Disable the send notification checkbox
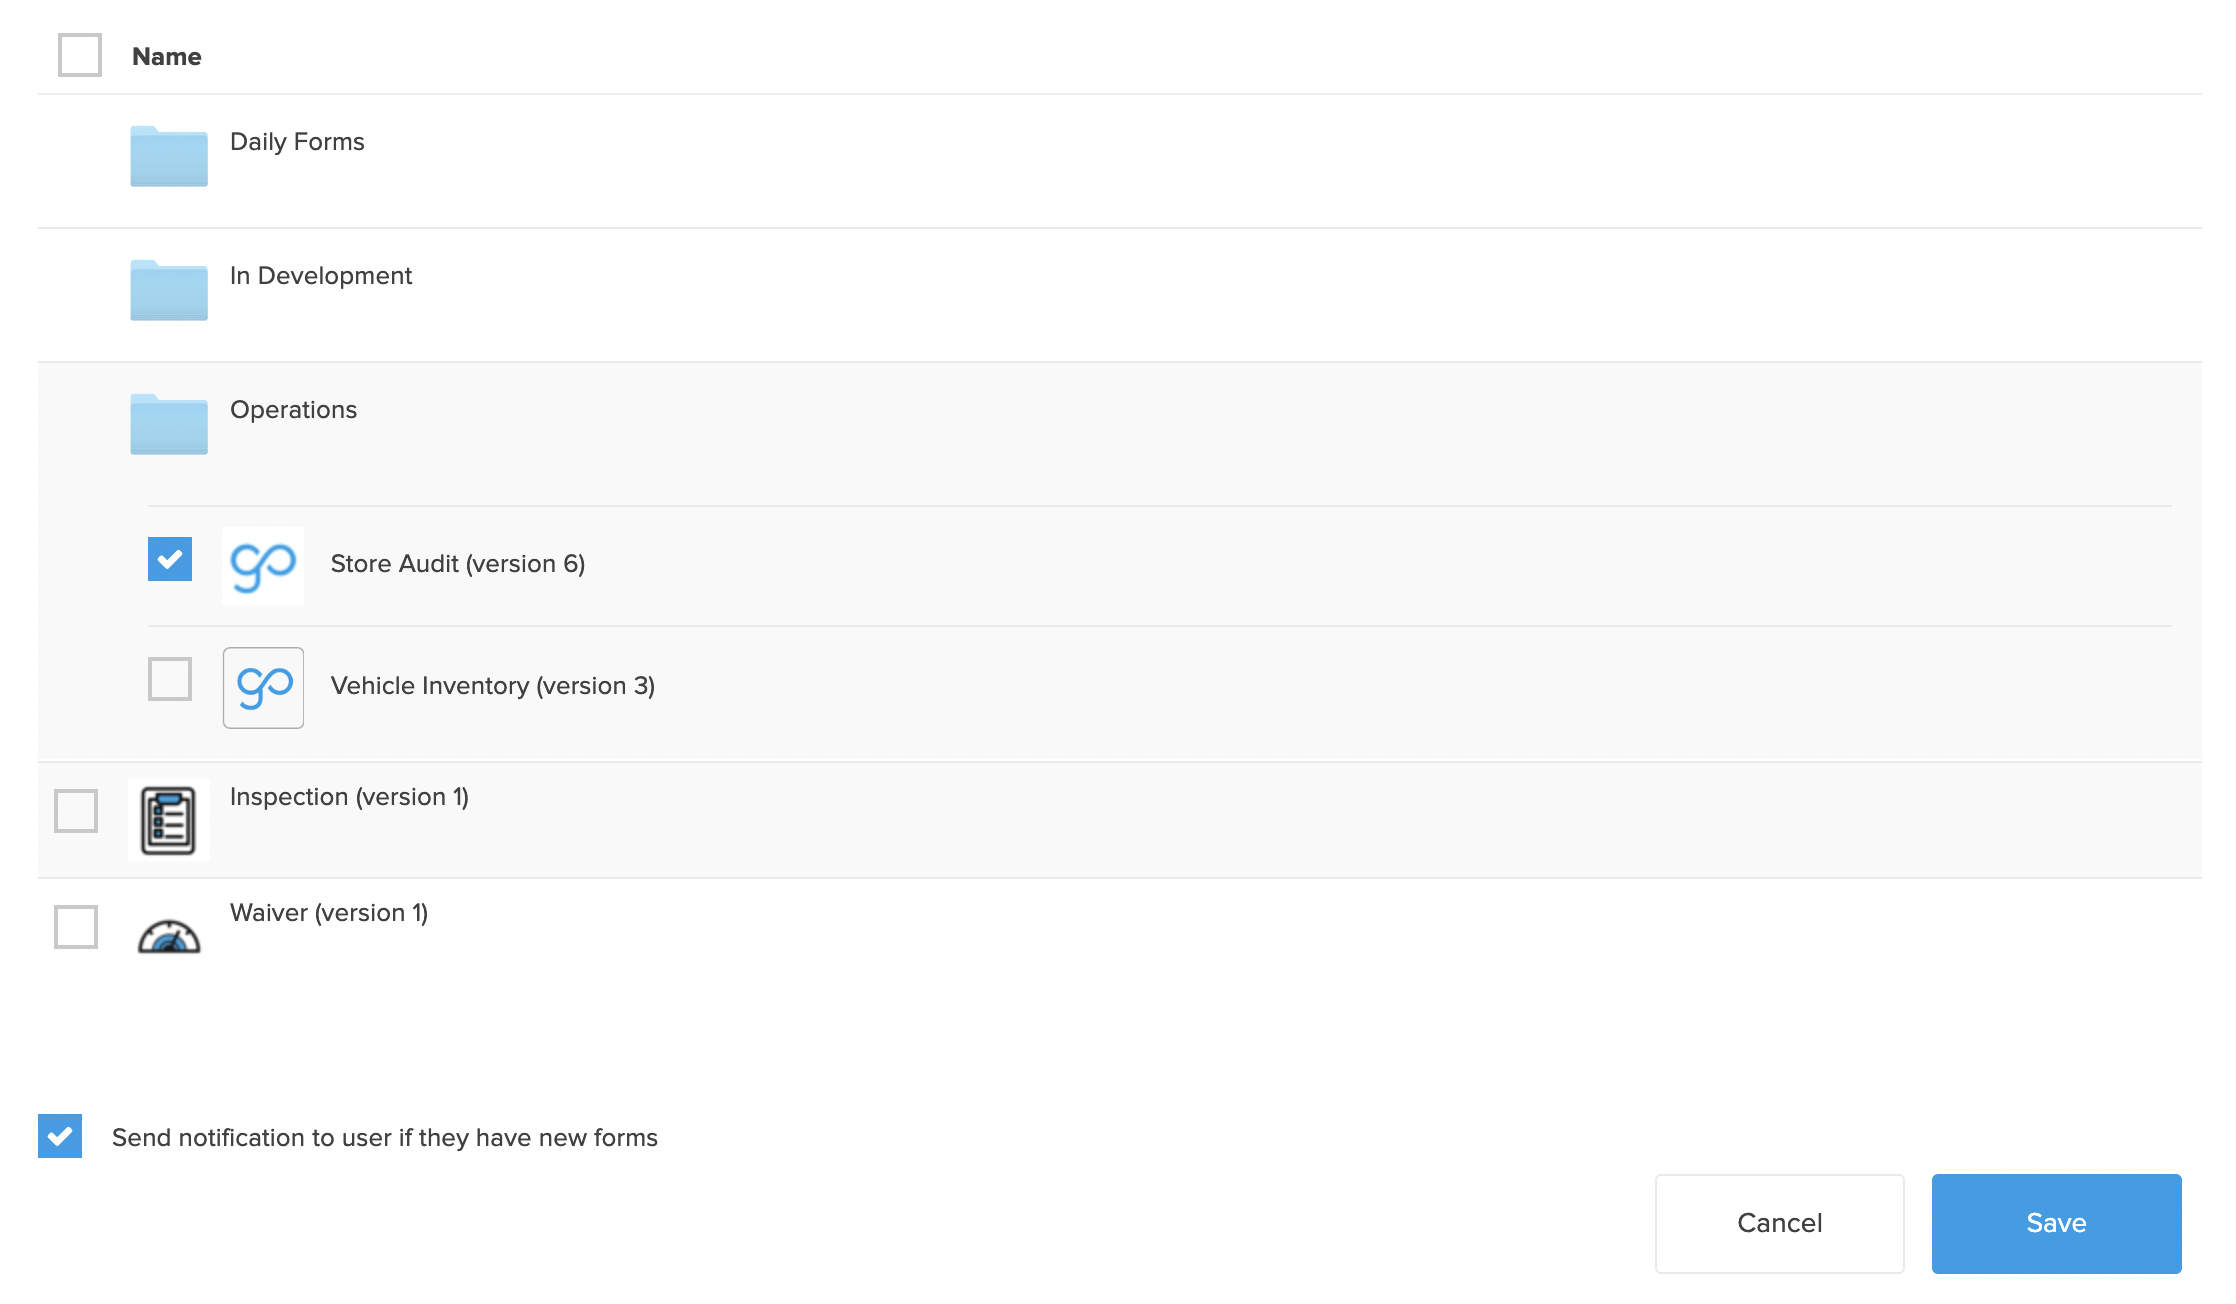 point(60,1136)
